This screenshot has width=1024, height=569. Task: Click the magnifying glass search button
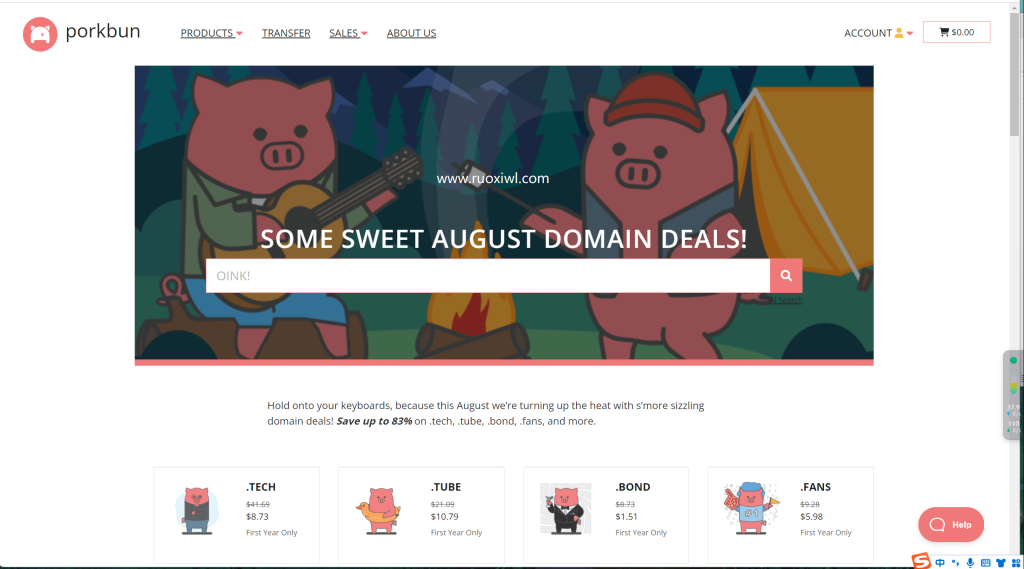pos(786,276)
